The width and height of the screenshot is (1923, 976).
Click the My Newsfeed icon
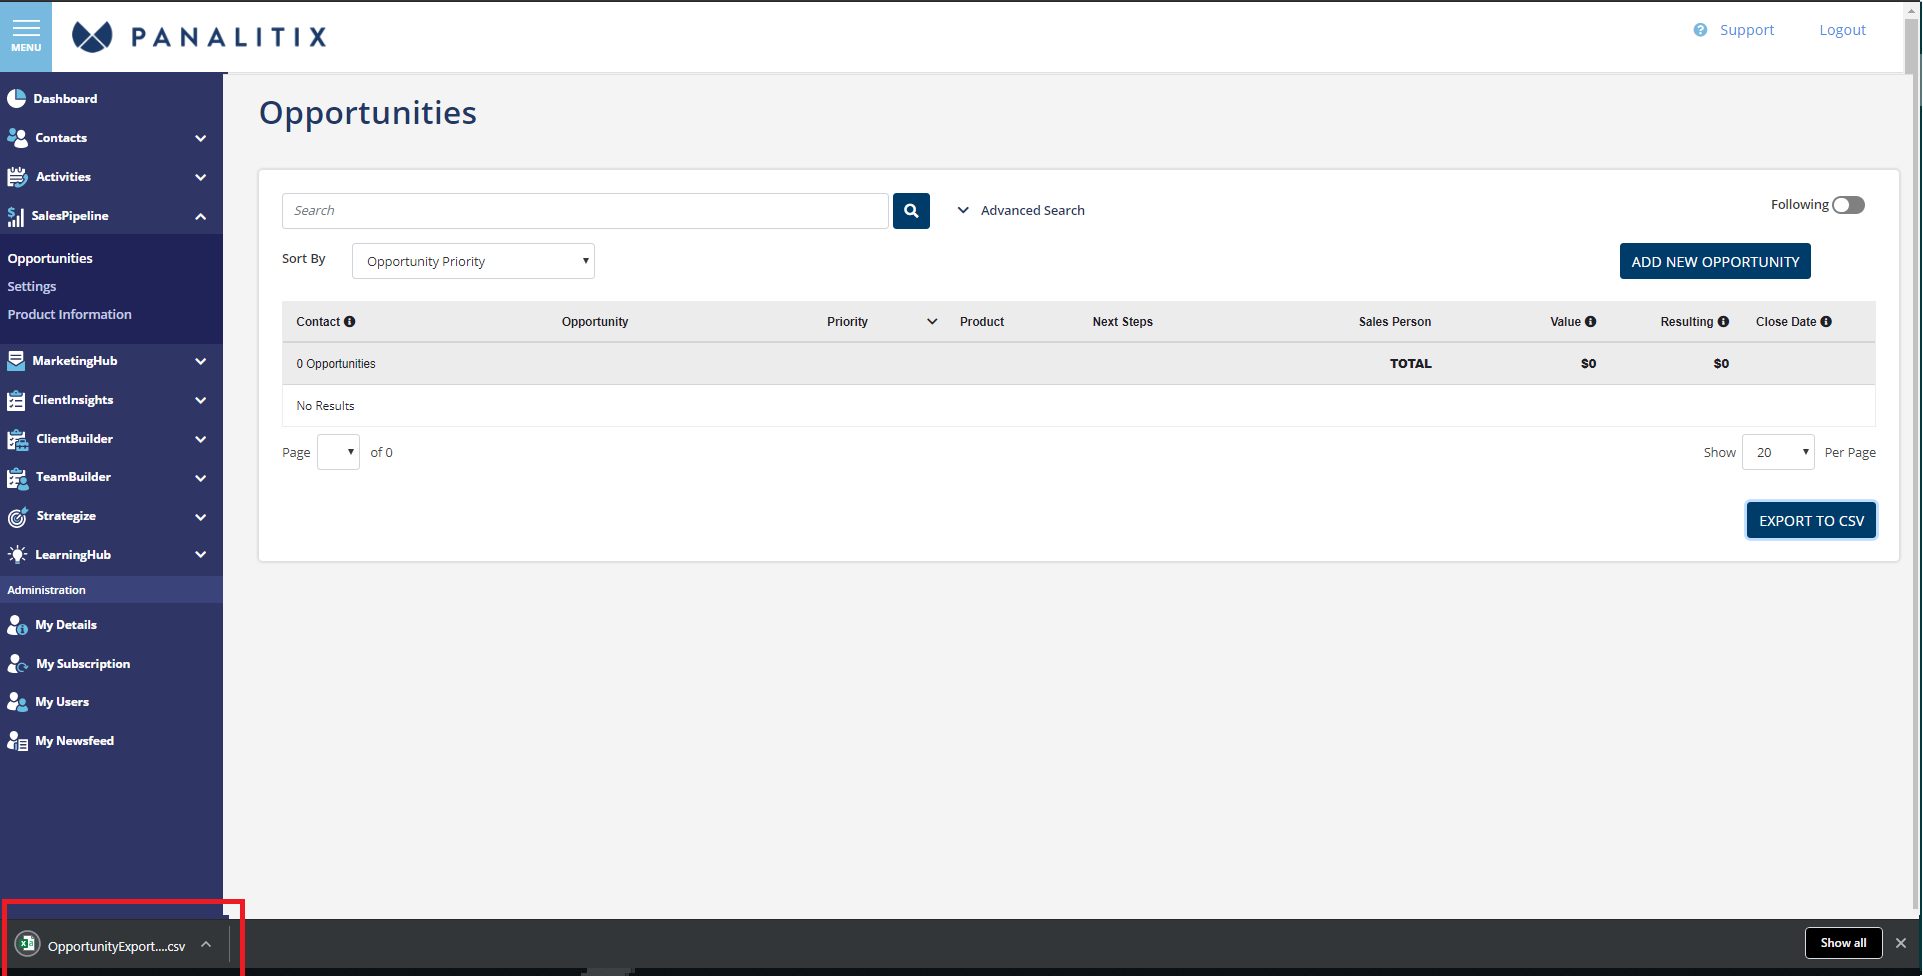tap(17, 741)
